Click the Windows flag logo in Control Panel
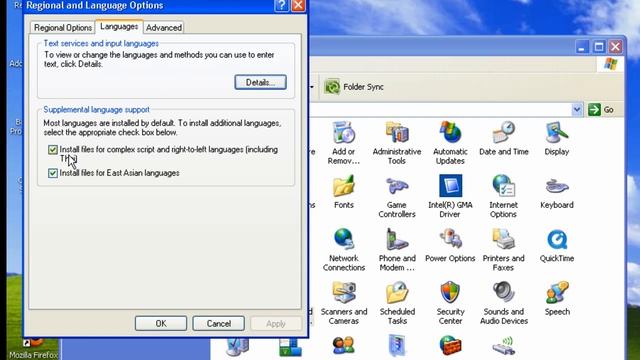Screen dimensions: 640x360 (610, 64)
